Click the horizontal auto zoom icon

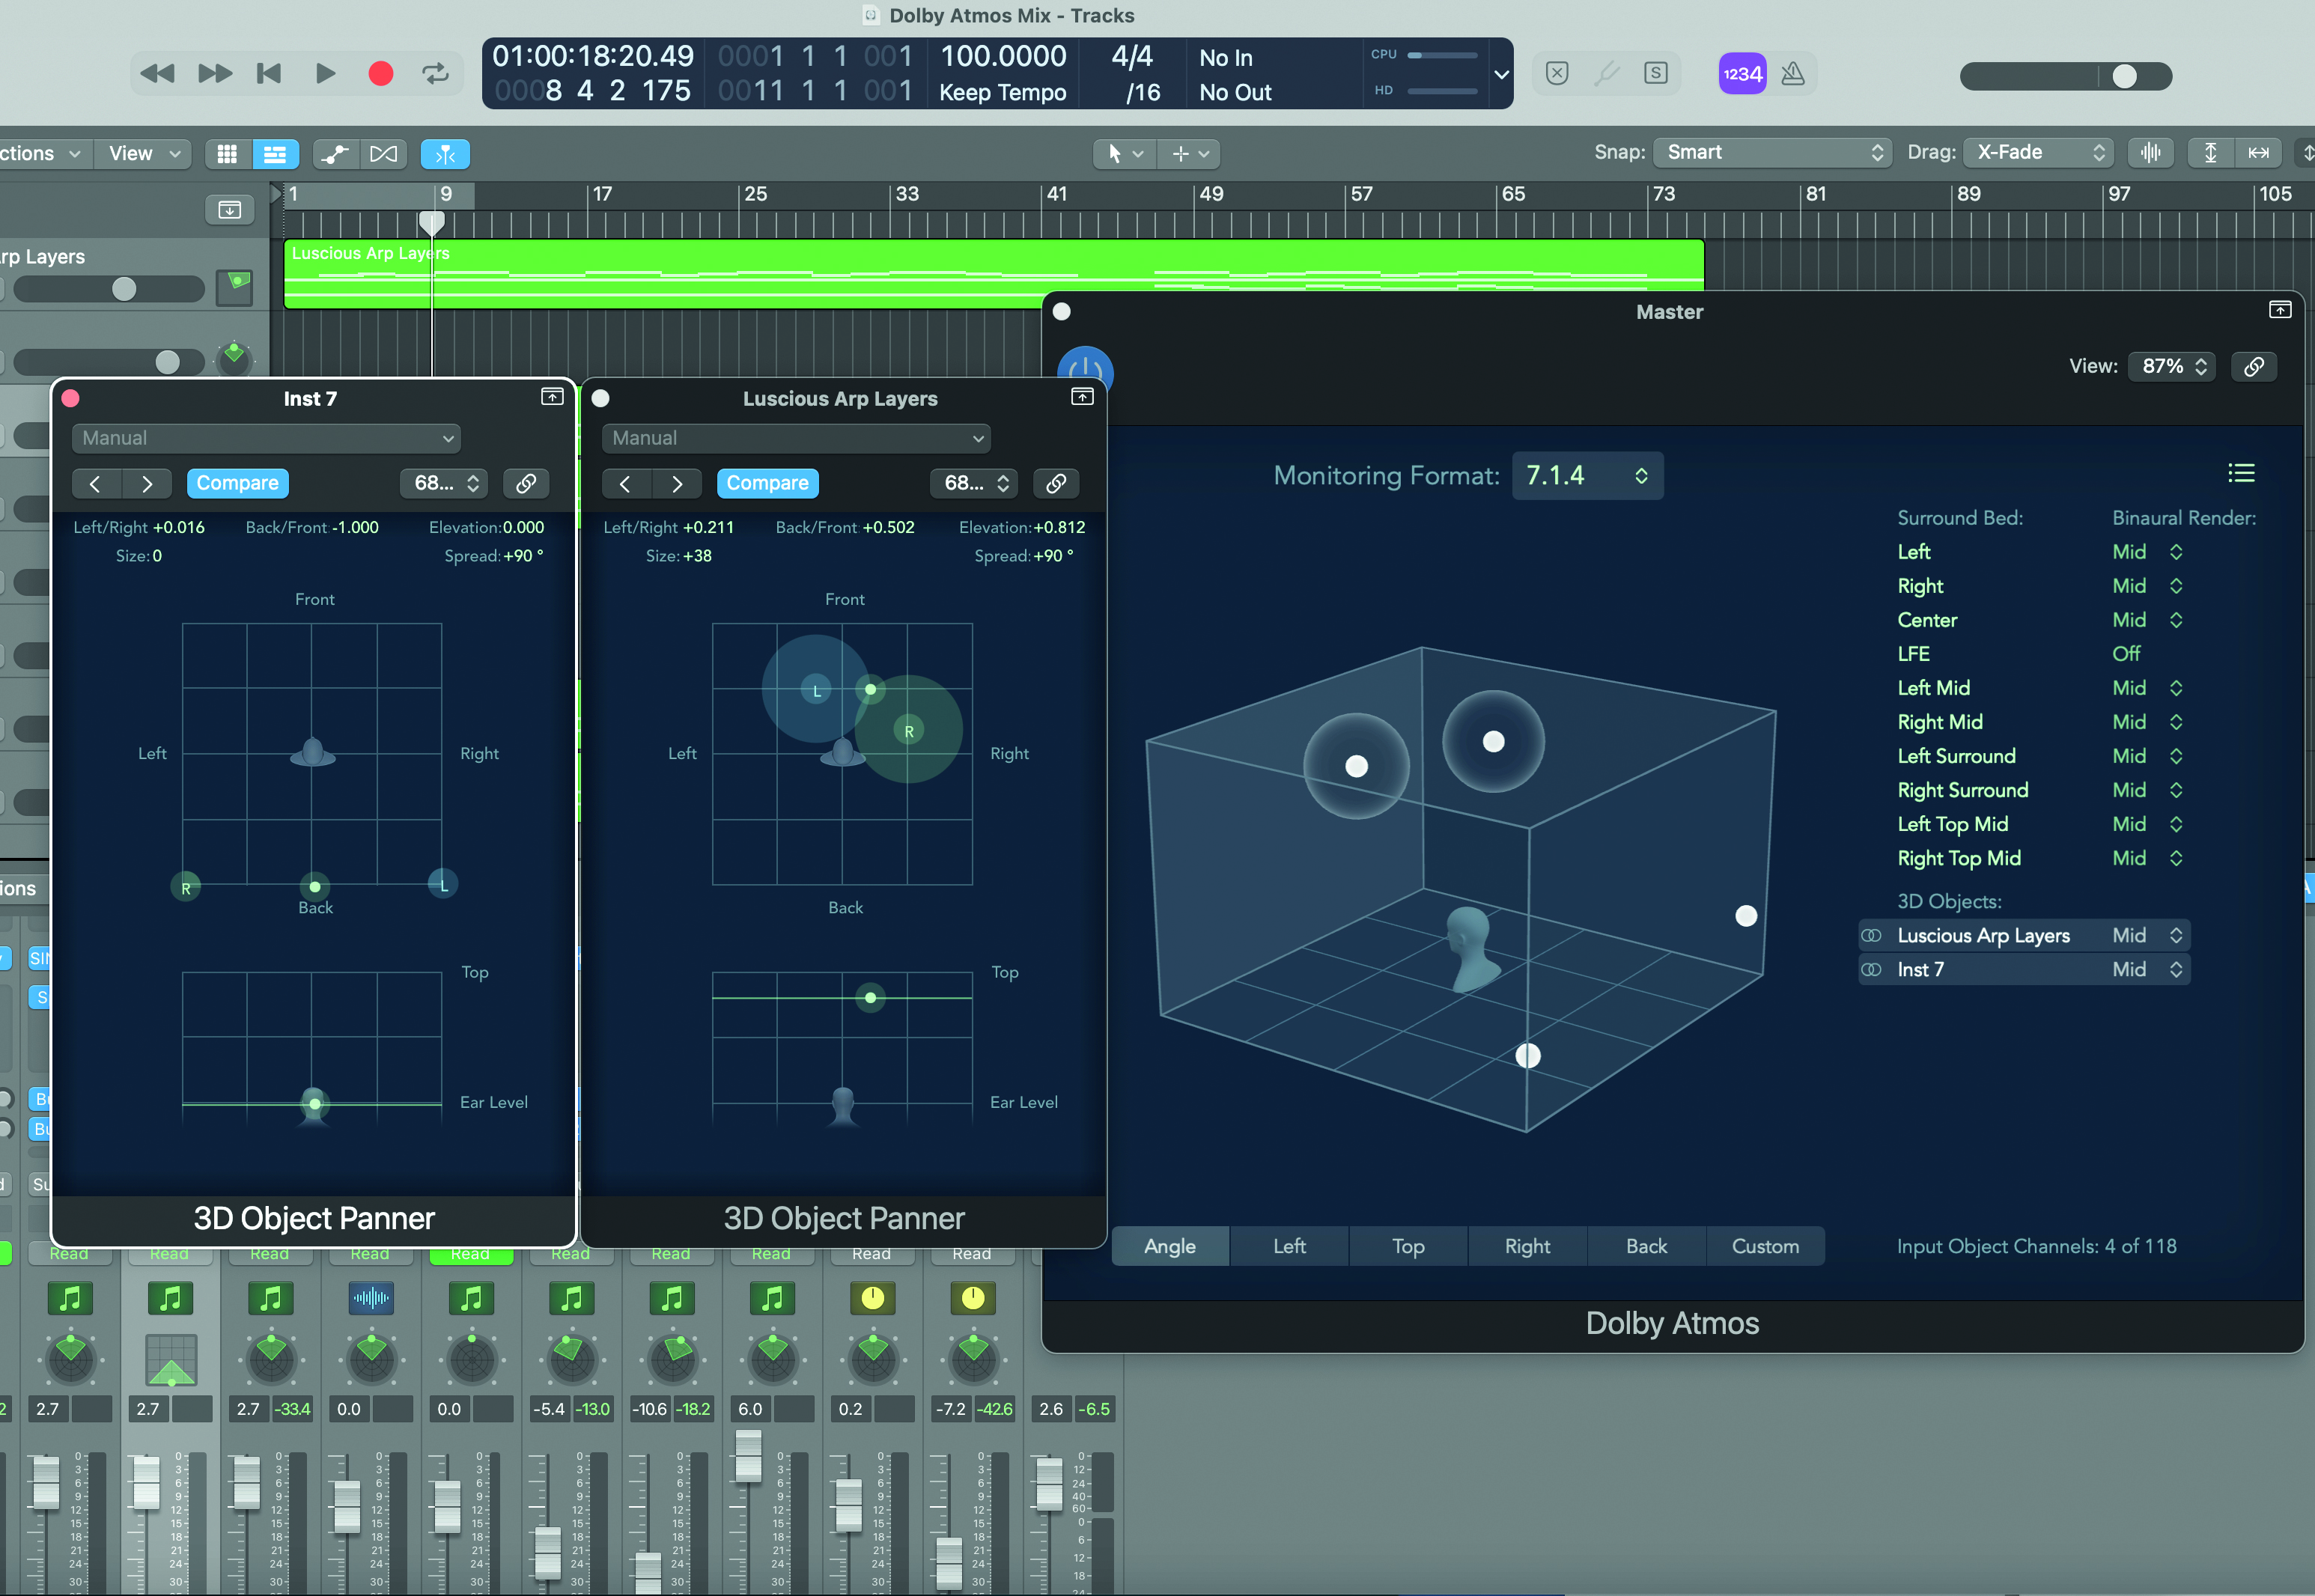point(2258,153)
